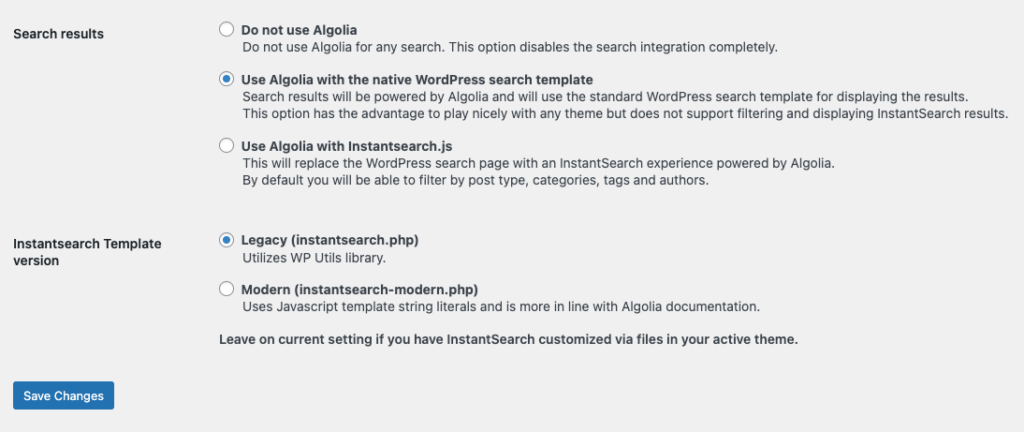Select the 'Do not use Algolia' radio button
Viewport: 1024px width, 432px height.
(226, 29)
